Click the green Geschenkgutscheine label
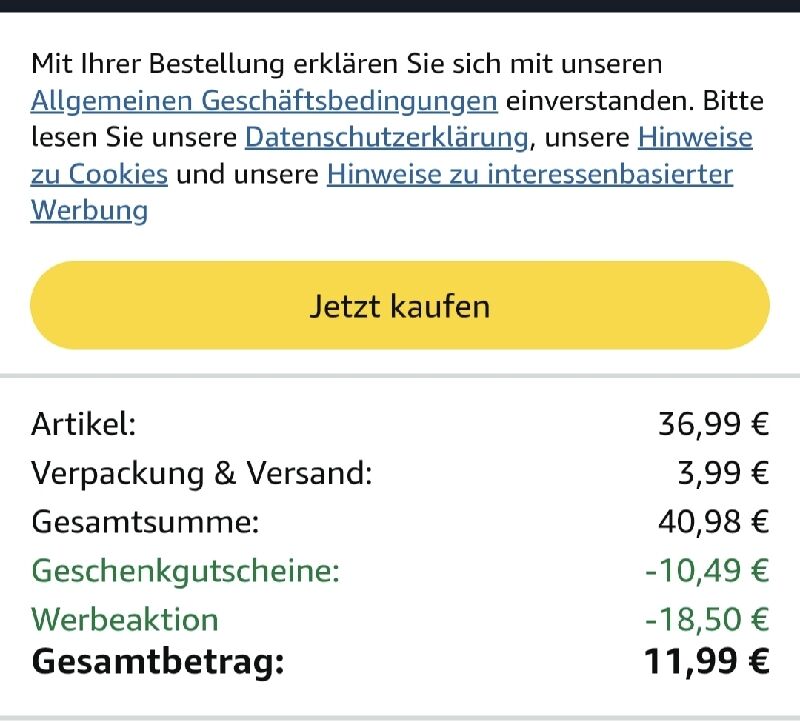800x722 pixels. click(x=185, y=571)
